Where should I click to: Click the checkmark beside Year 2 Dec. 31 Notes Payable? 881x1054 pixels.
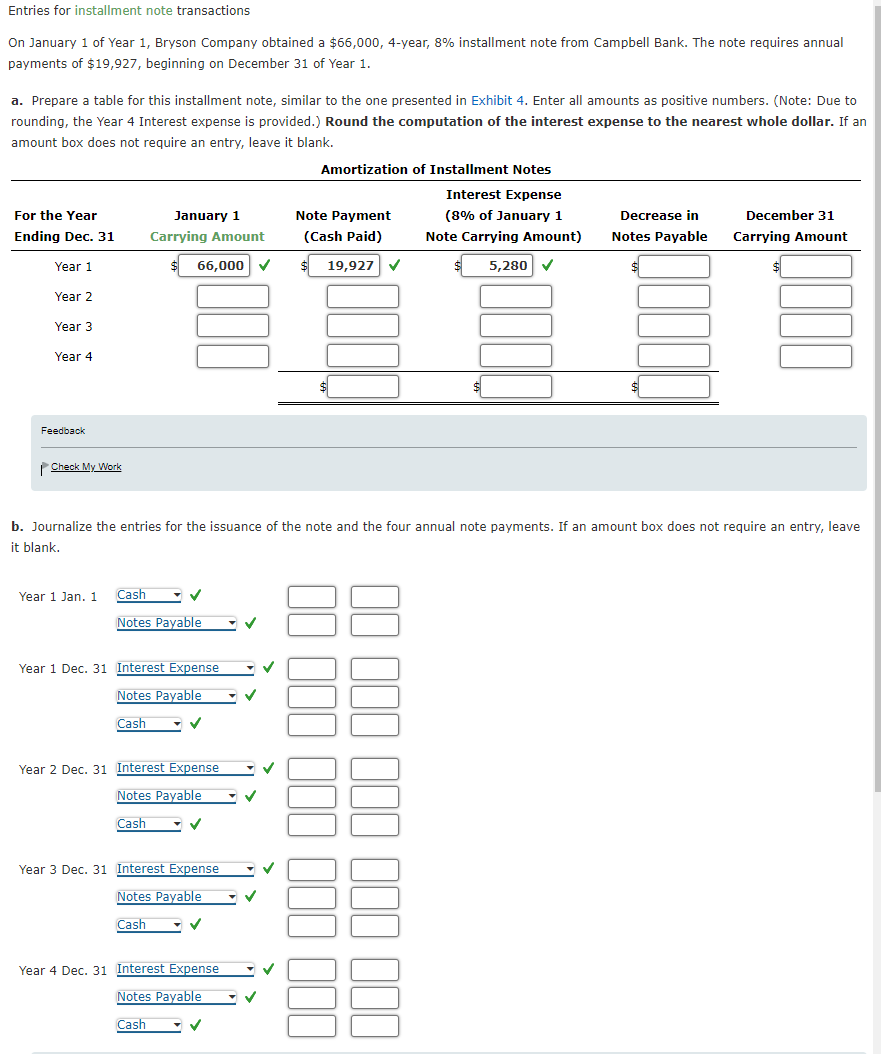(x=250, y=795)
